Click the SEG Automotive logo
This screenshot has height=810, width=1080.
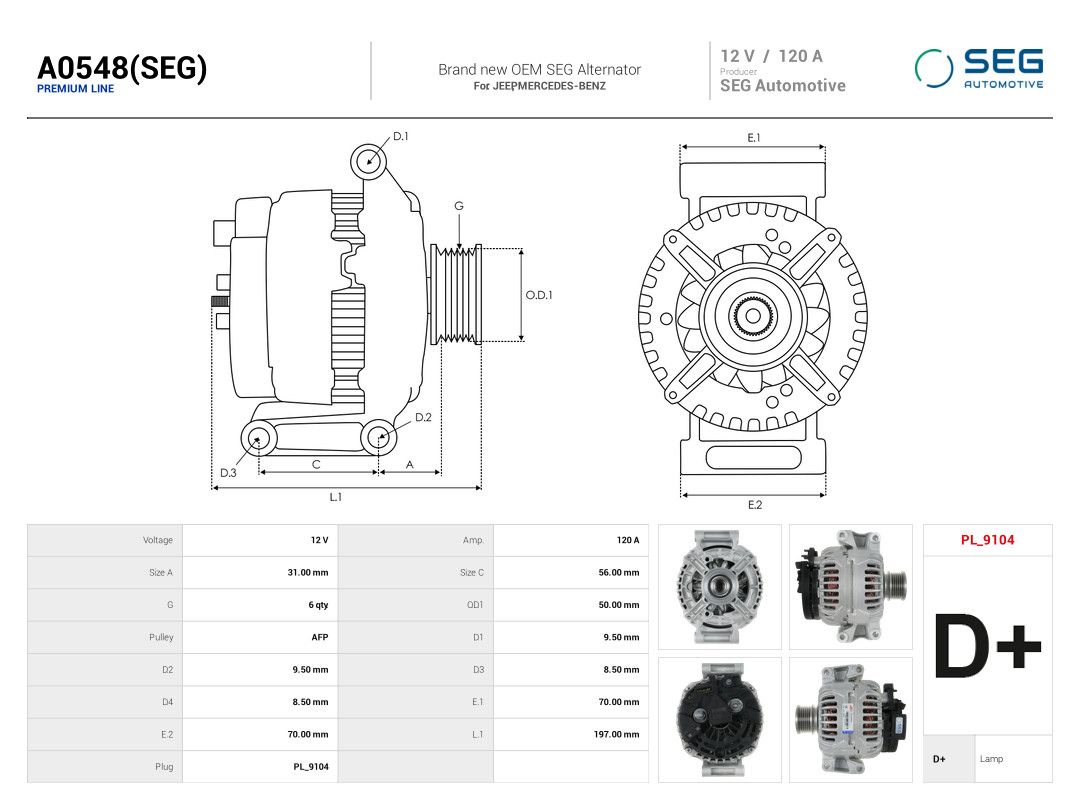coord(979,68)
